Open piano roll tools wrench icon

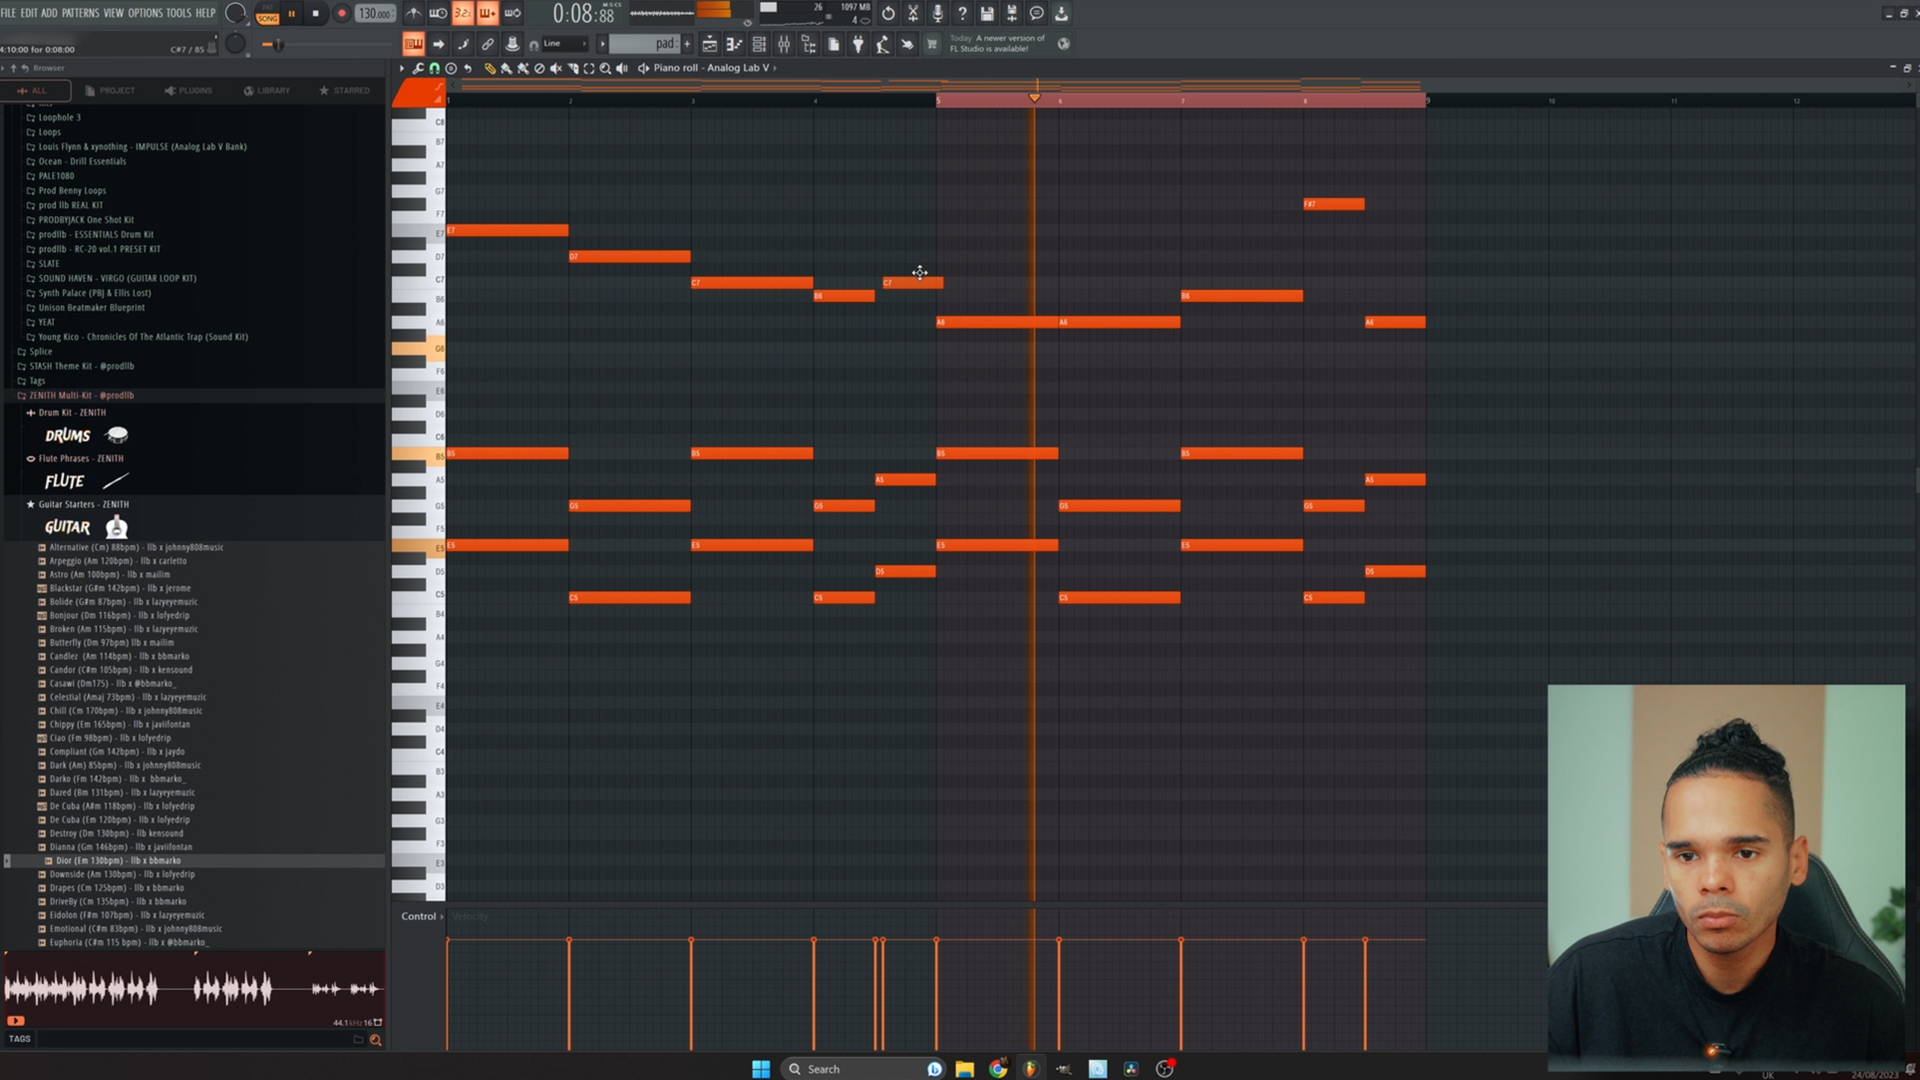418,68
